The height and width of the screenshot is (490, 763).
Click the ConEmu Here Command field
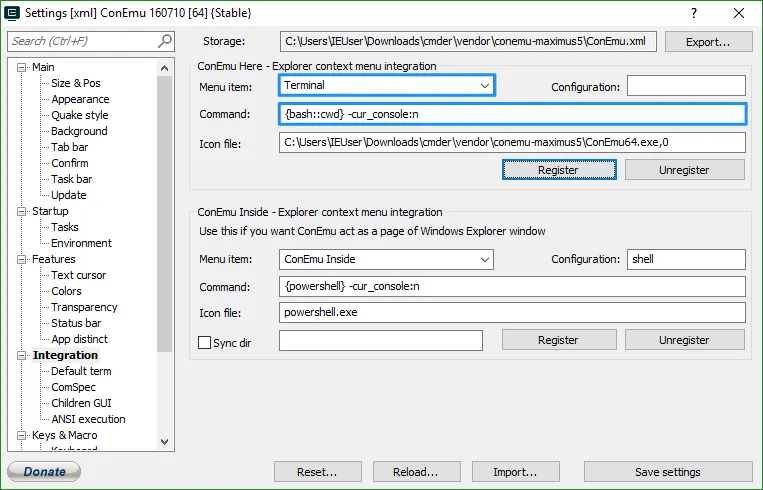point(512,114)
